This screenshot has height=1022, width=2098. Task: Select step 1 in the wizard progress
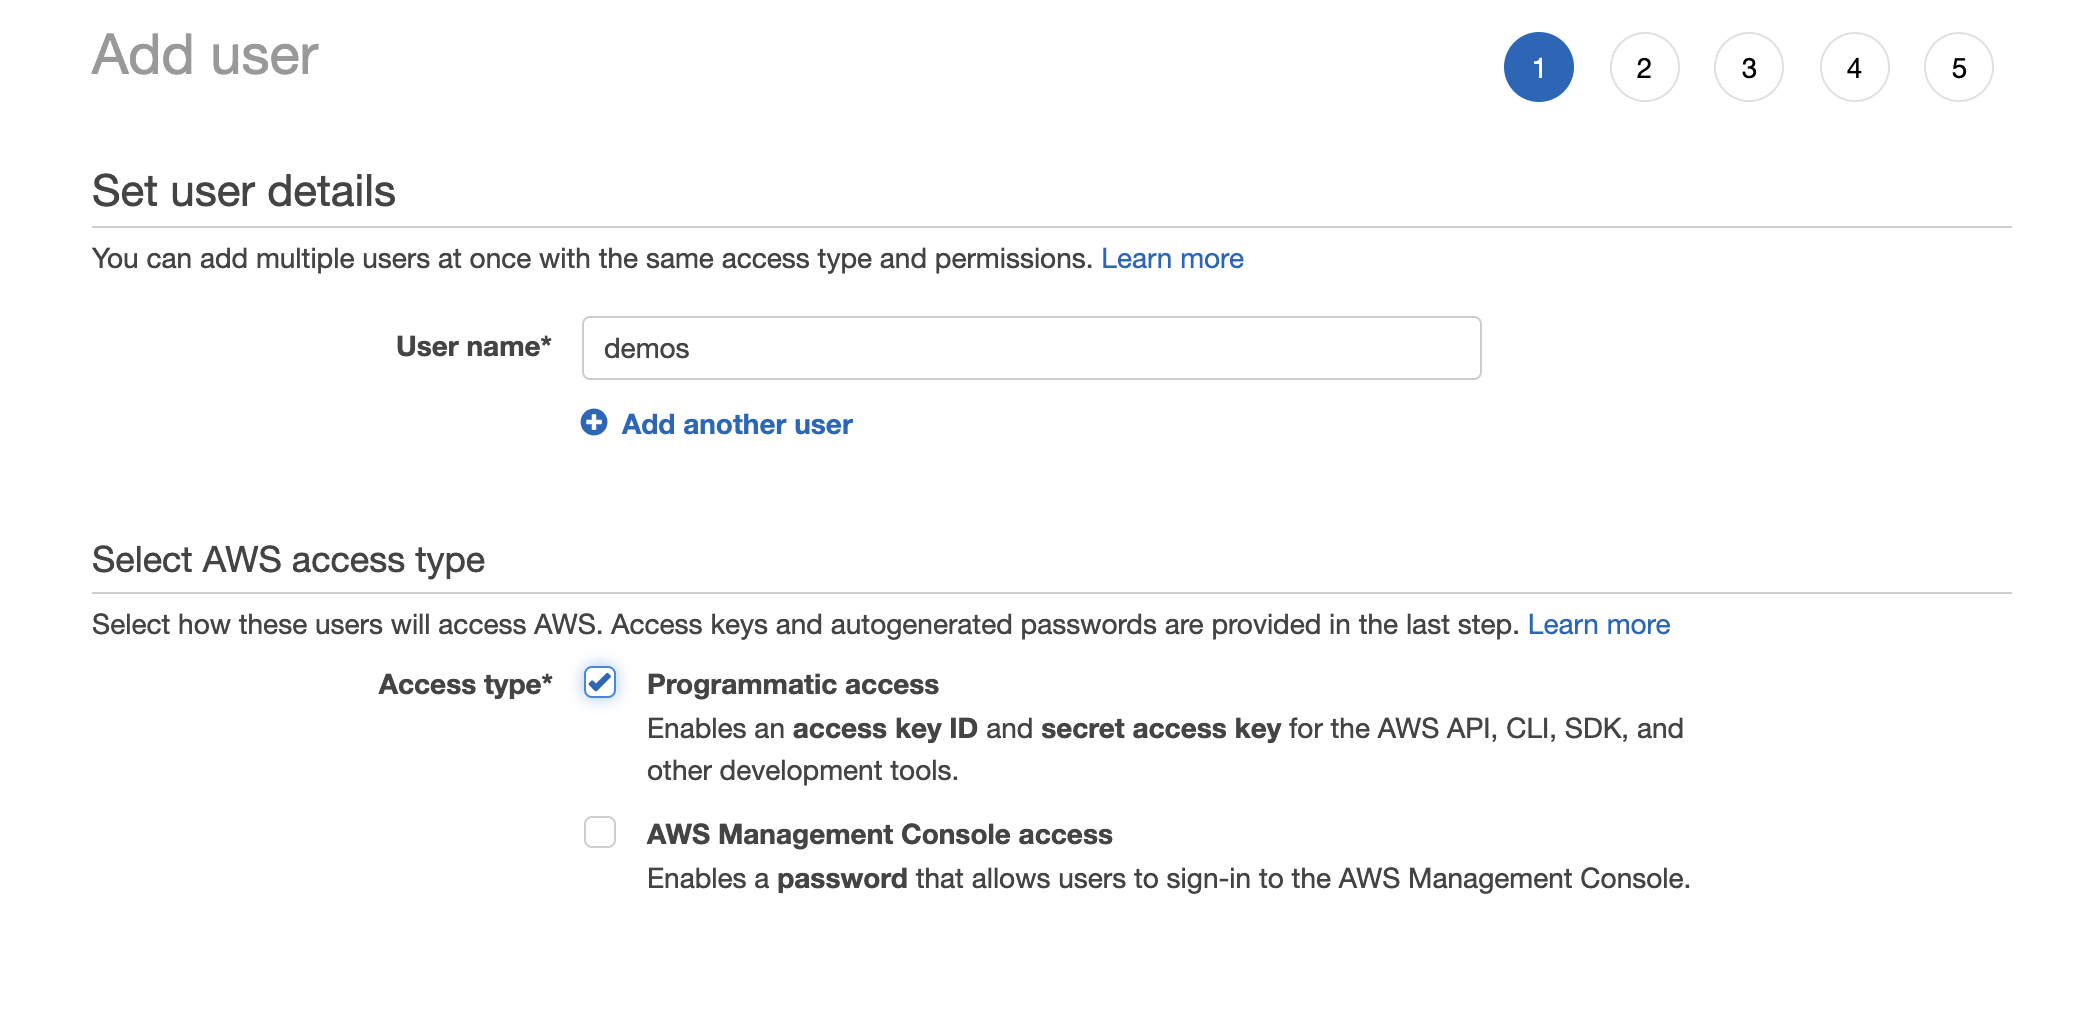coord(1538,67)
